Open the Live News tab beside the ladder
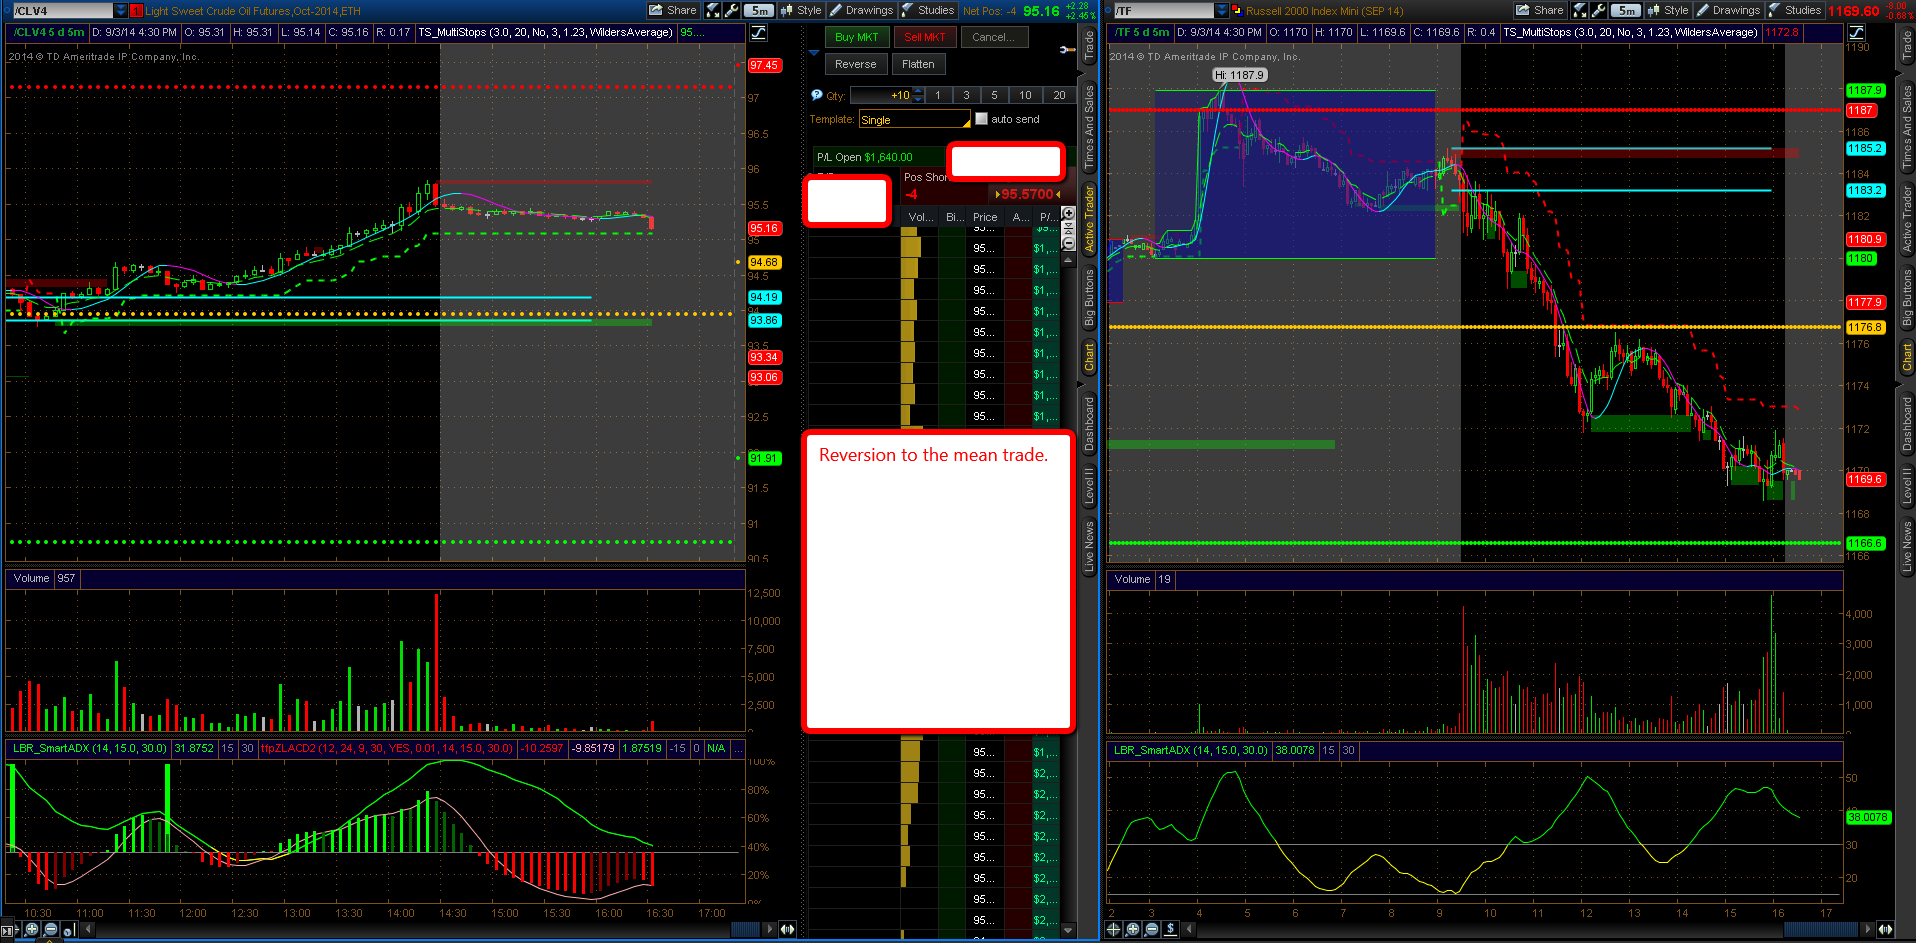1916x943 pixels. tap(1089, 546)
